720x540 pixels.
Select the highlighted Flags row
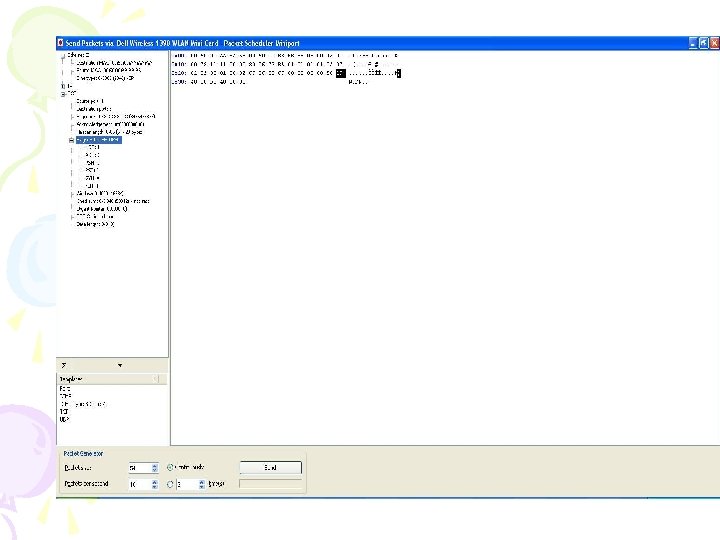pyautogui.click(x=99, y=140)
